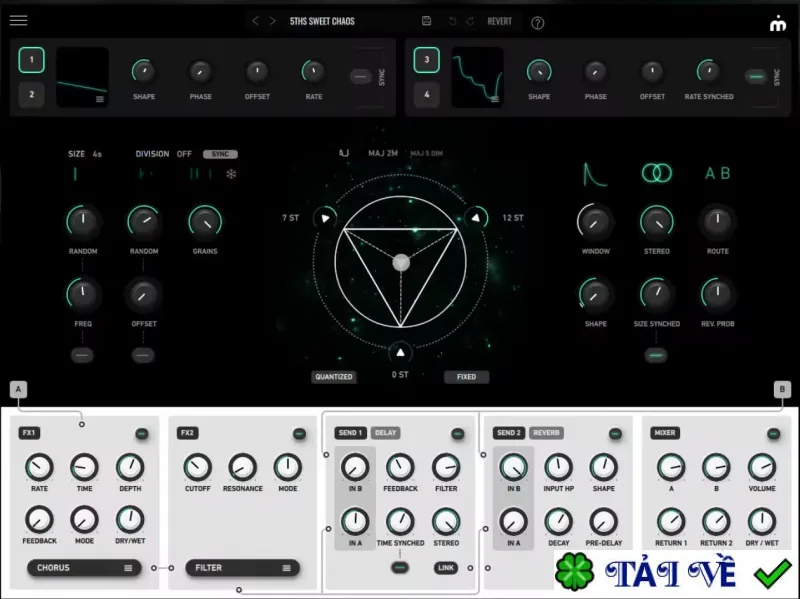The height and width of the screenshot is (599, 800).
Task: Click the single grain size bar icon
Action: tap(75, 174)
